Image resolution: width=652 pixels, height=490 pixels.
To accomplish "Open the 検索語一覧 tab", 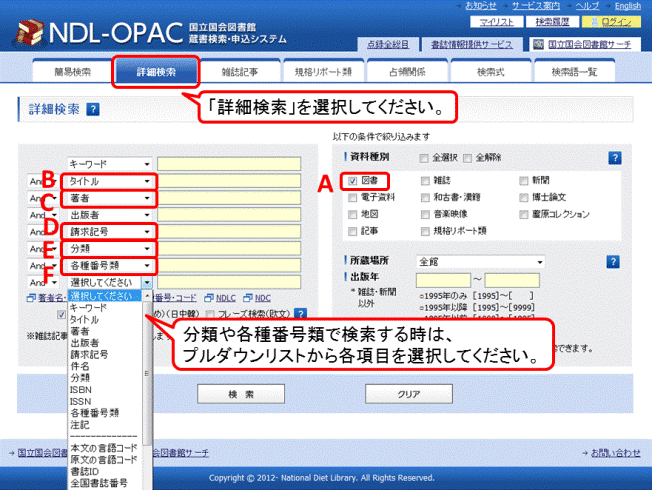I will [574, 72].
